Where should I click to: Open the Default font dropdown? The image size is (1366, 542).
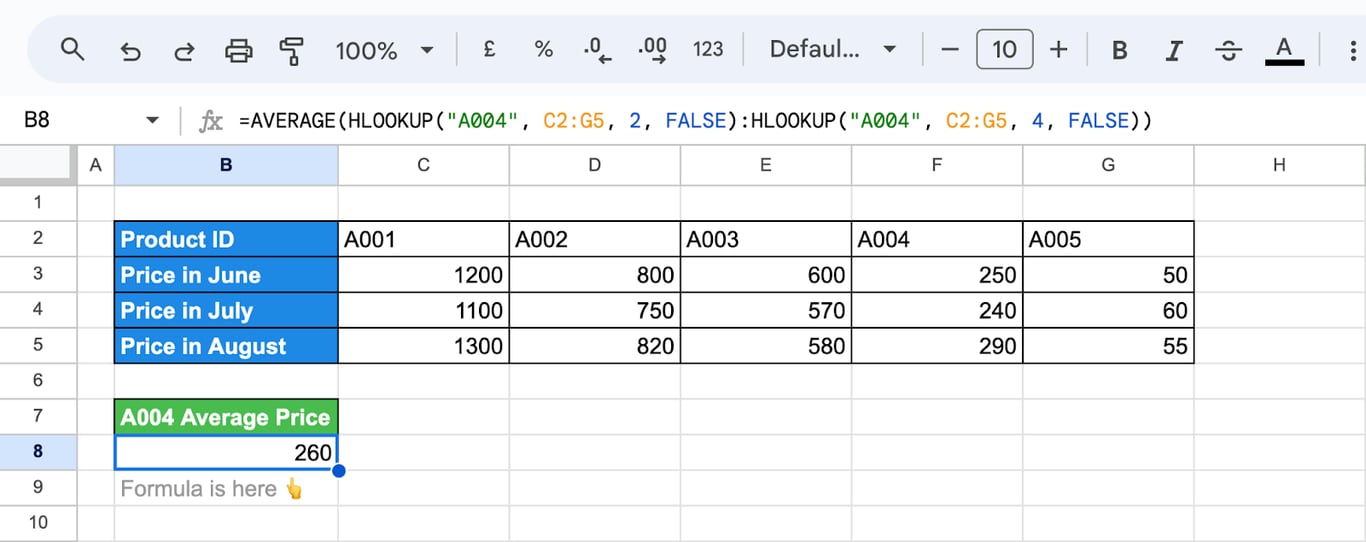(x=832, y=50)
